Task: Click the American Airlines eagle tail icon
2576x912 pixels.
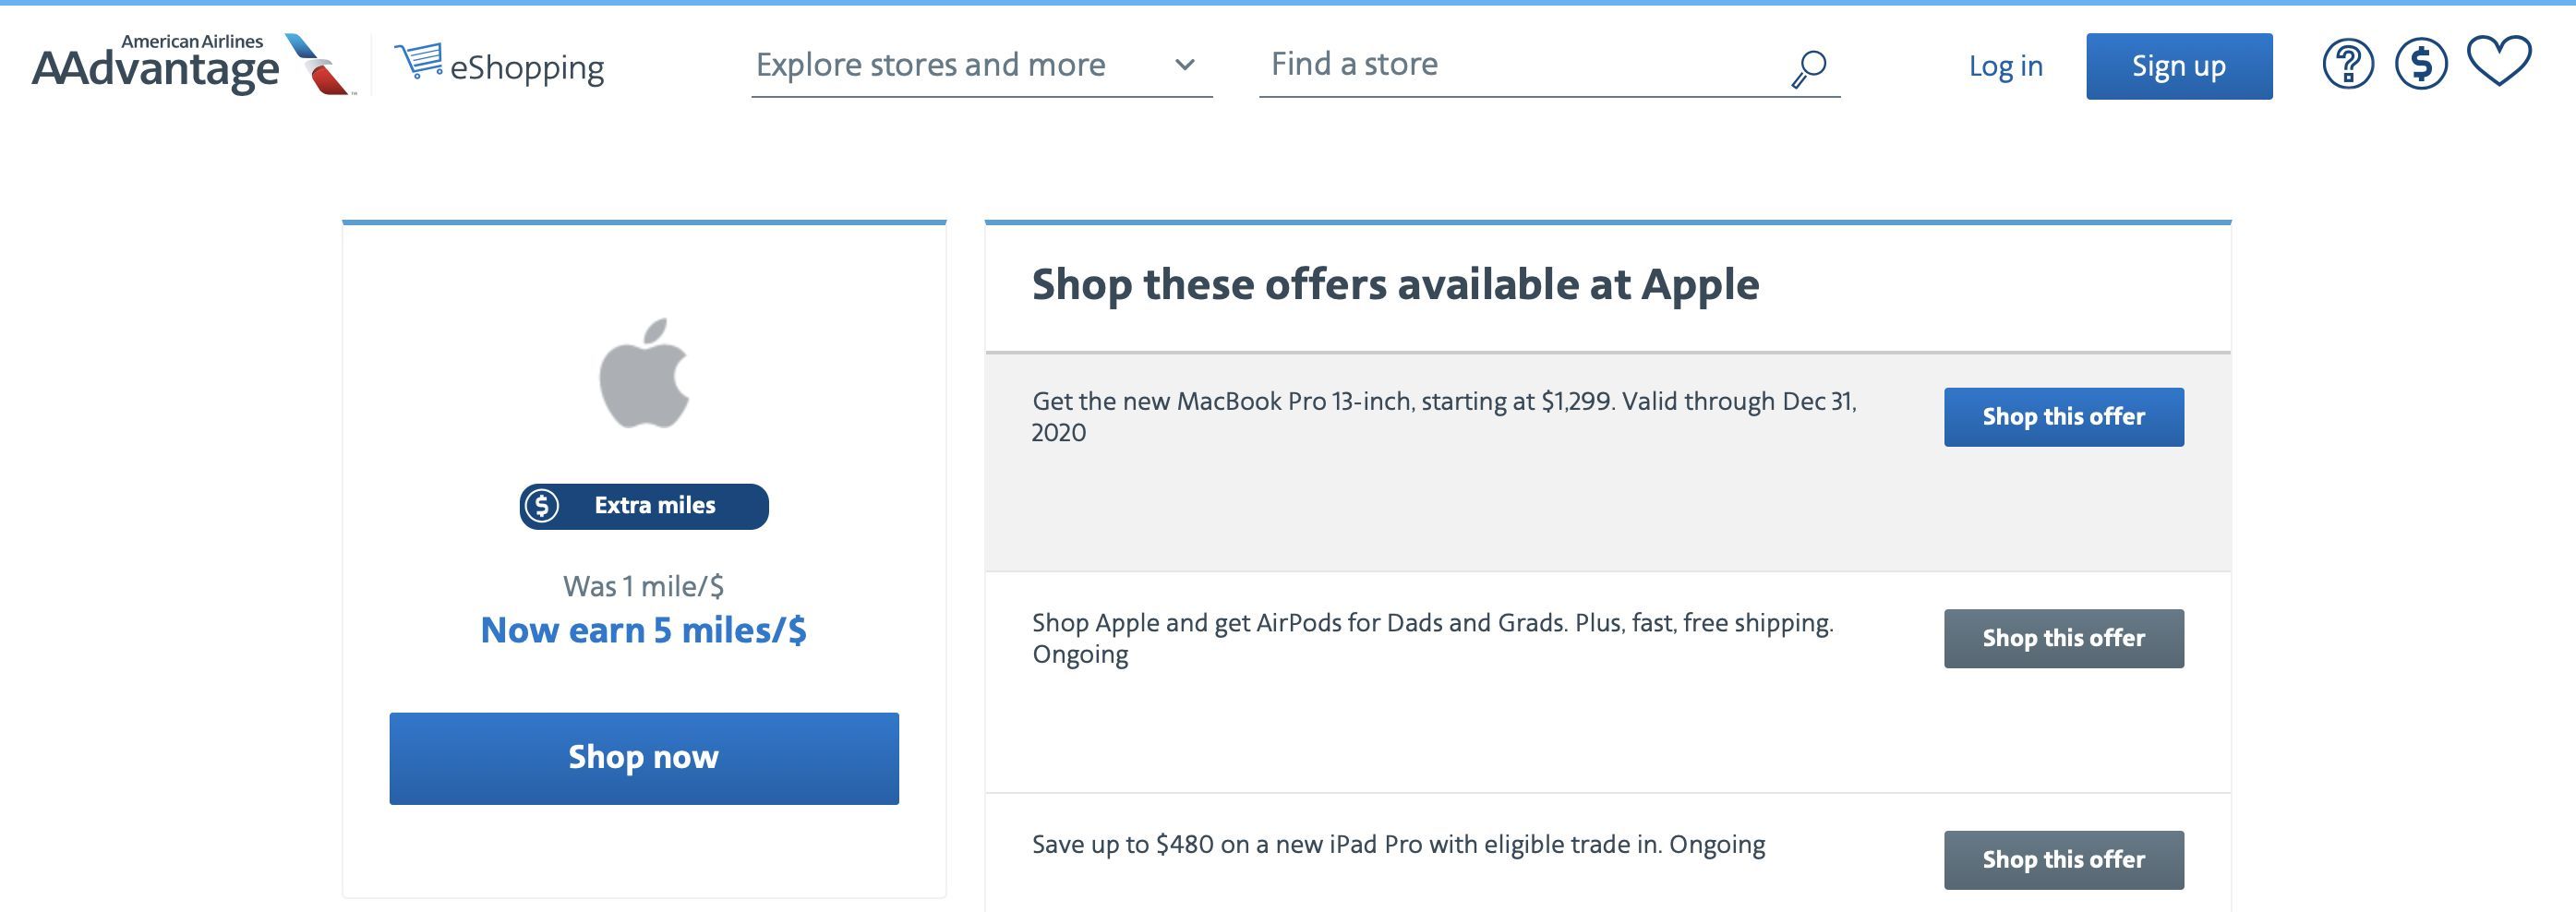Action: point(318,64)
